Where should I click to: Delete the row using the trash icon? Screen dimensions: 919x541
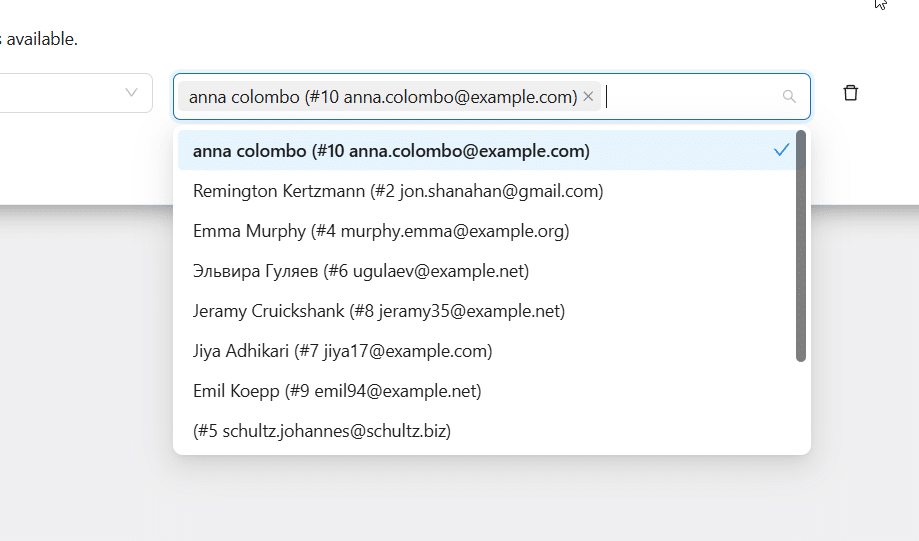click(850, 93)
